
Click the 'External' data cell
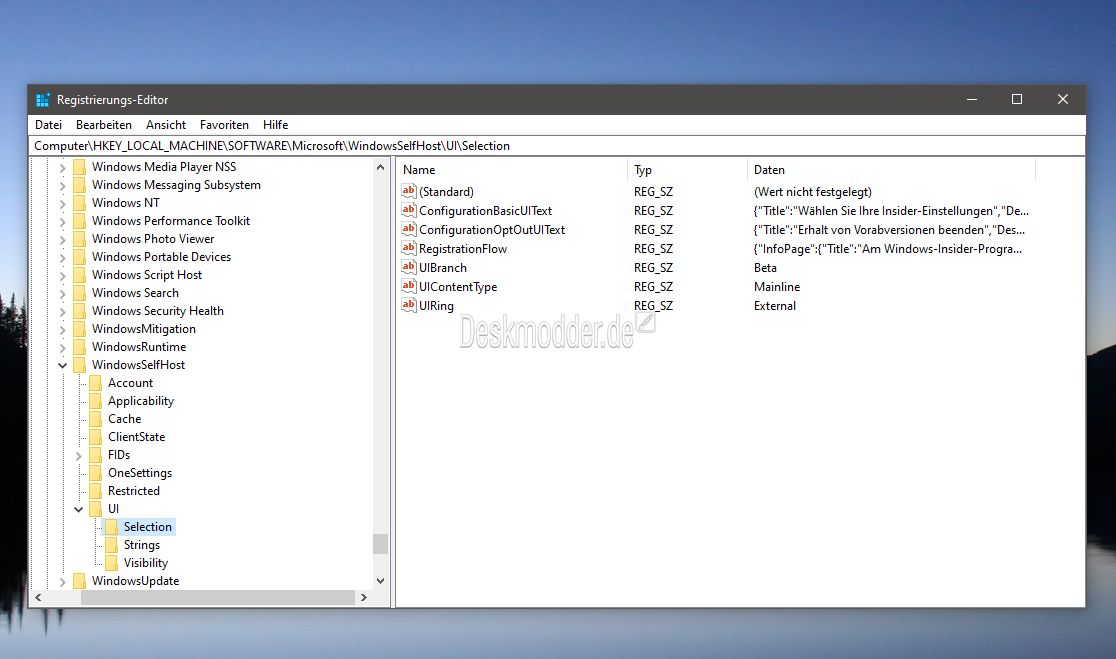click(774, 305)
